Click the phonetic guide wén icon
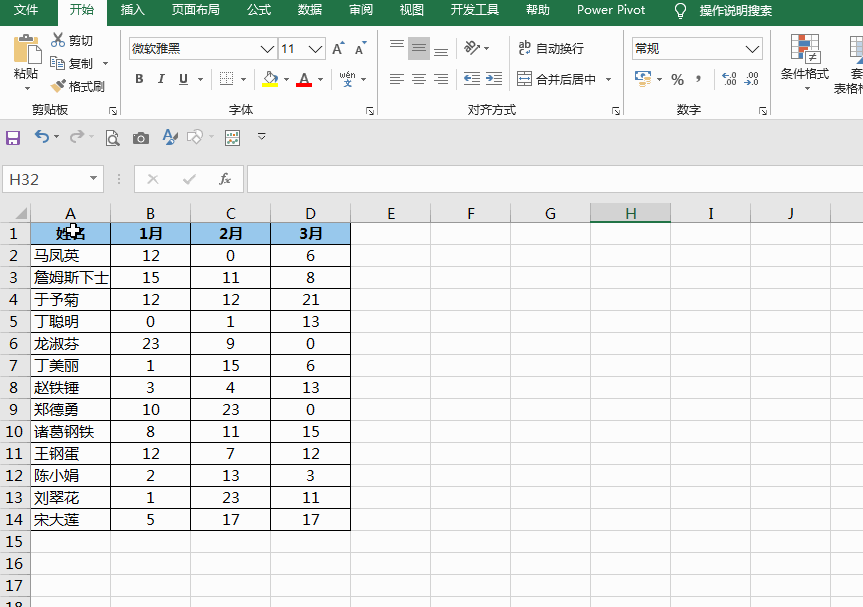The image size is (863, 607). coord(347,79)
